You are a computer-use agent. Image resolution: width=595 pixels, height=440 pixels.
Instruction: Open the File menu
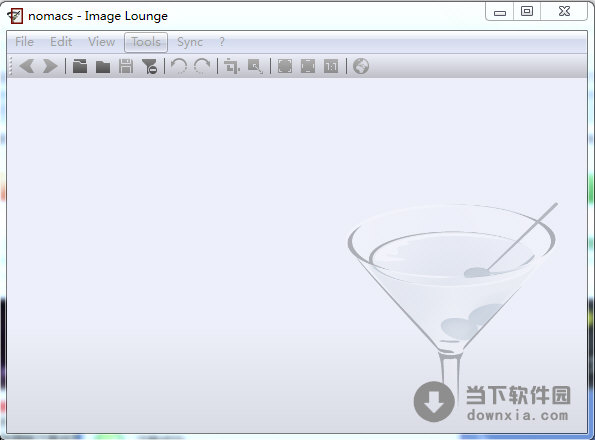coord(24,42)
